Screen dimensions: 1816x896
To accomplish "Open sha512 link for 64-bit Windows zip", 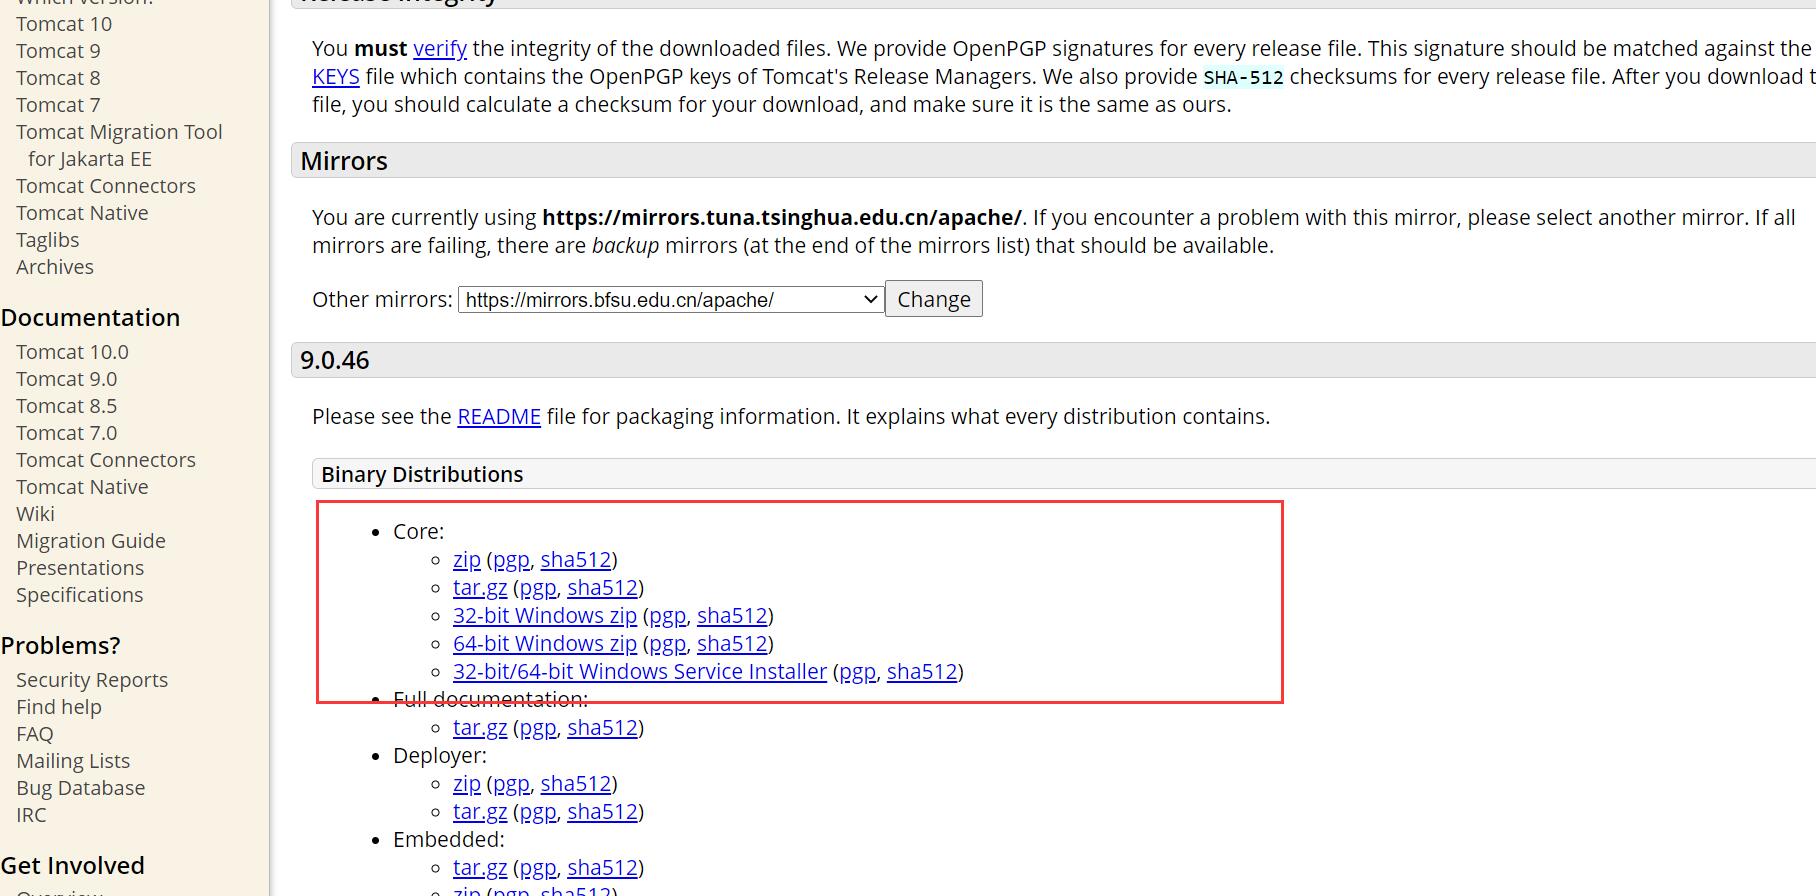I will 732,643.
